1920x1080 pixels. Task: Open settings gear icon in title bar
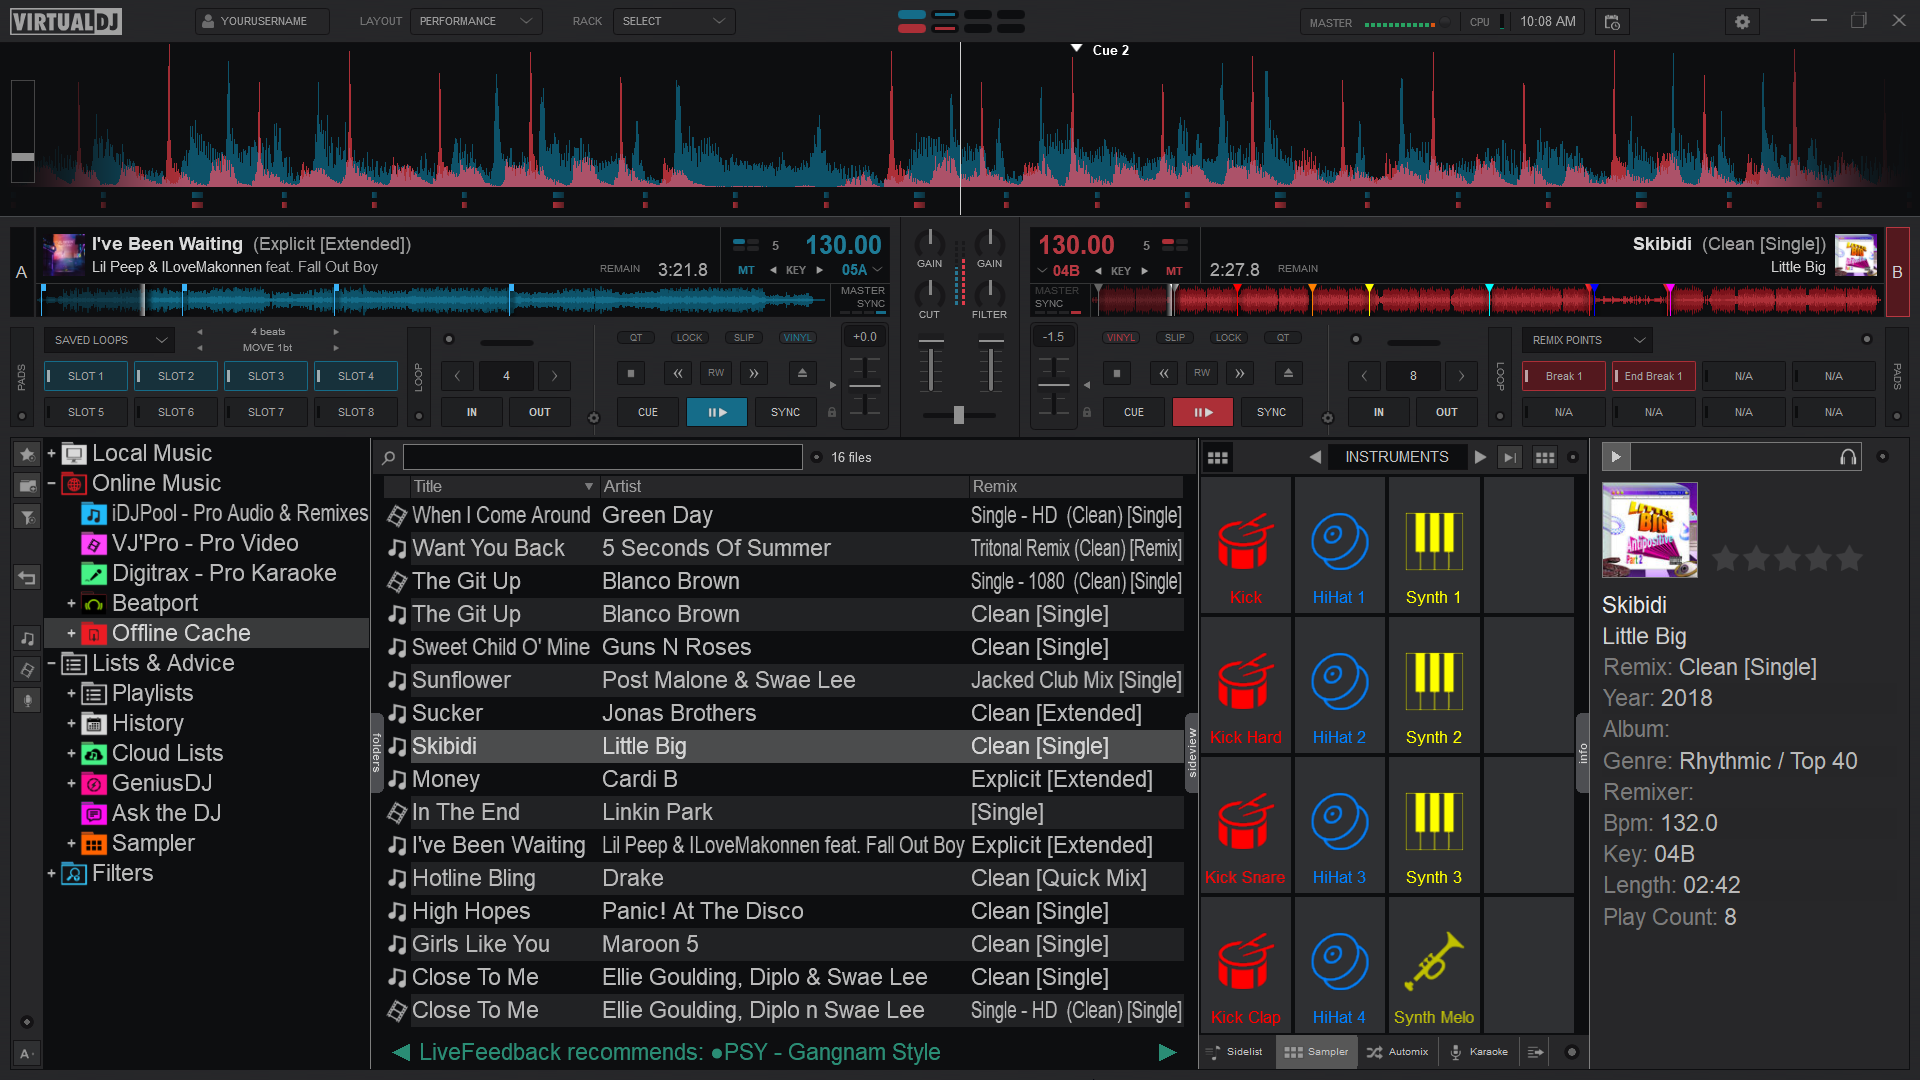tap(1742, 21)
